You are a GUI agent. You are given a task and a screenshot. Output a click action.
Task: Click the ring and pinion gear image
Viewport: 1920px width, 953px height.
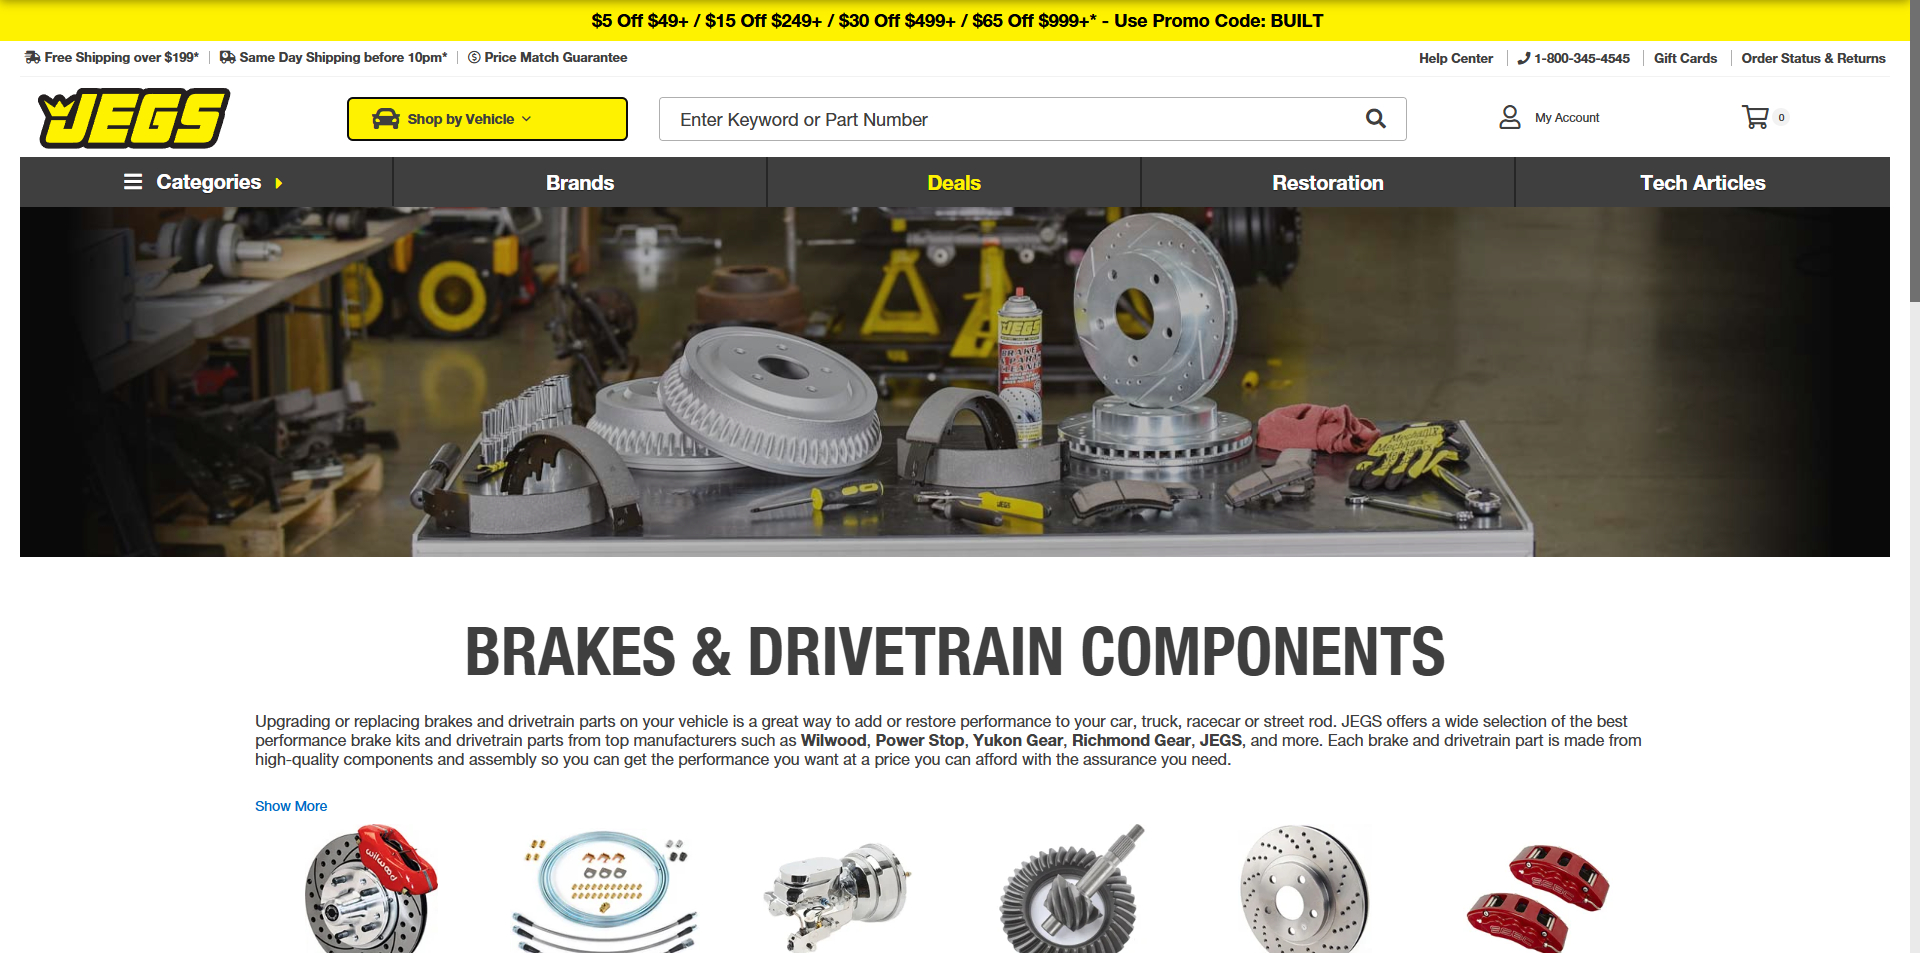pyautogui.click(x=1072, y=888)
